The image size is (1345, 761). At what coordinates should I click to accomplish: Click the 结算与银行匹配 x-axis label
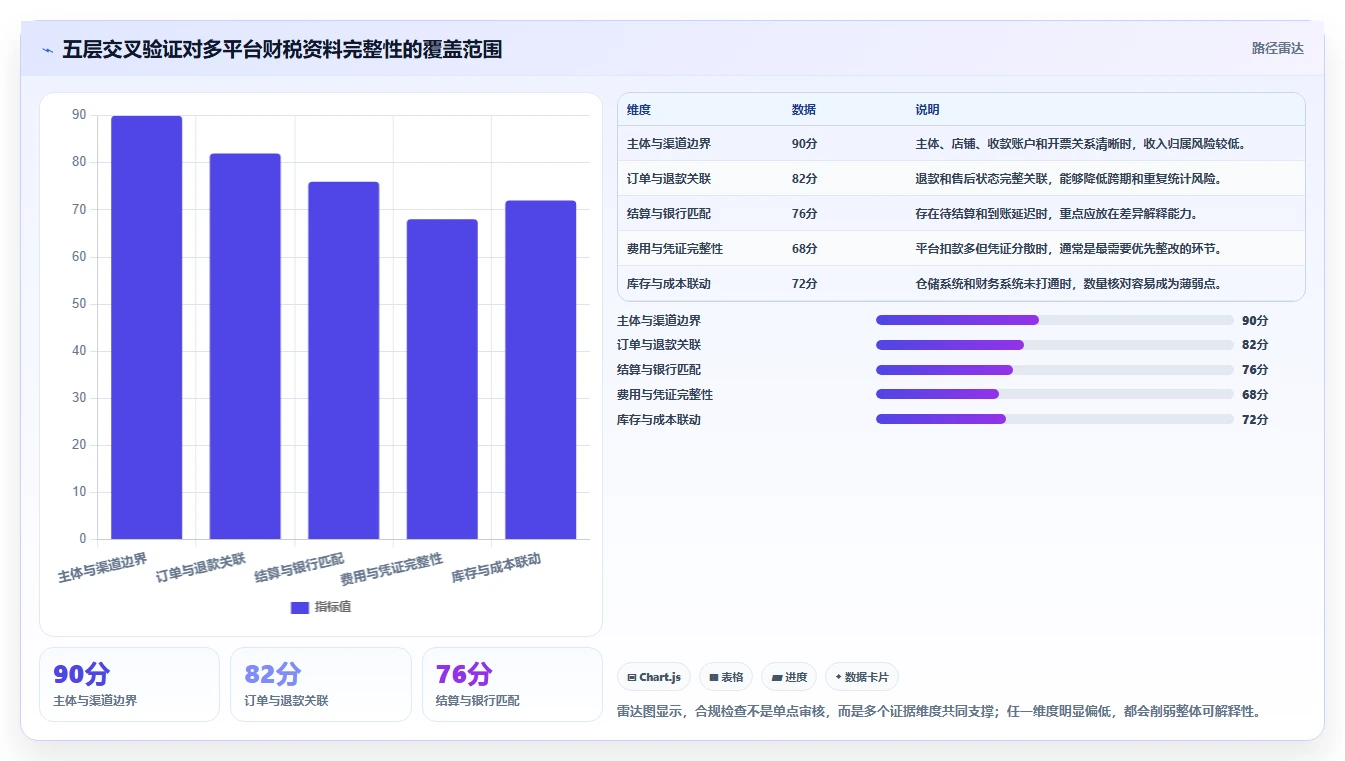[300, 567]
